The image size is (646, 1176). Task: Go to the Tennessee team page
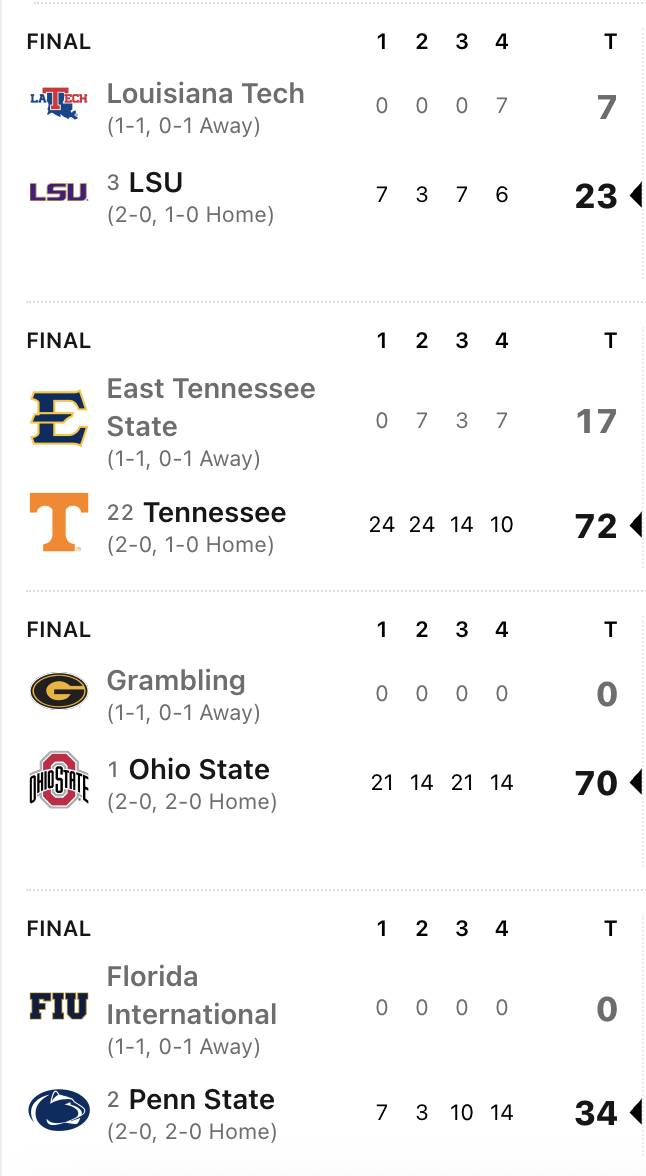click(x=214, y=513)
